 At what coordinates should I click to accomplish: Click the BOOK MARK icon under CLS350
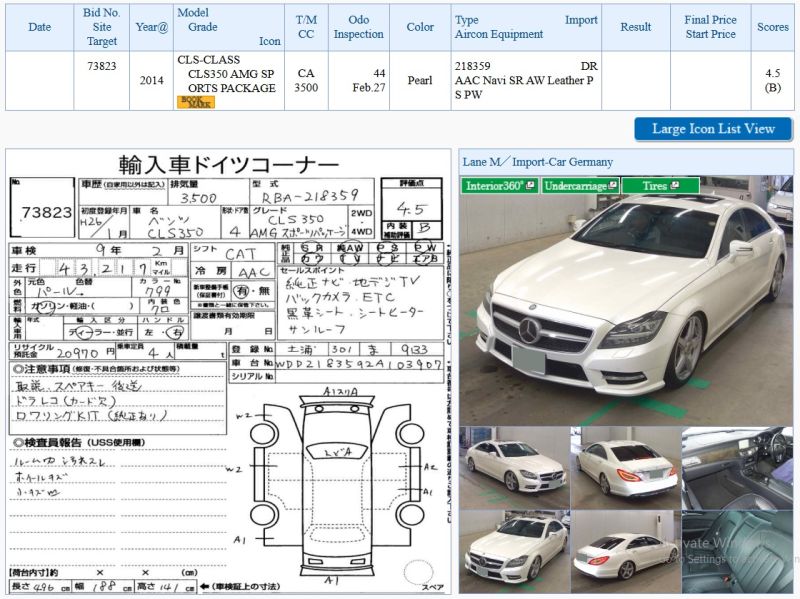click(x=196, y=102)
